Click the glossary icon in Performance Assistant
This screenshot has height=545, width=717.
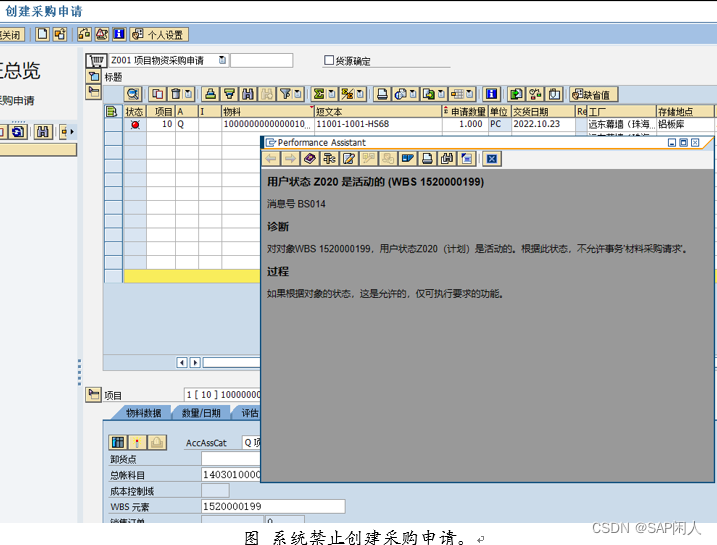pos(407,159)
